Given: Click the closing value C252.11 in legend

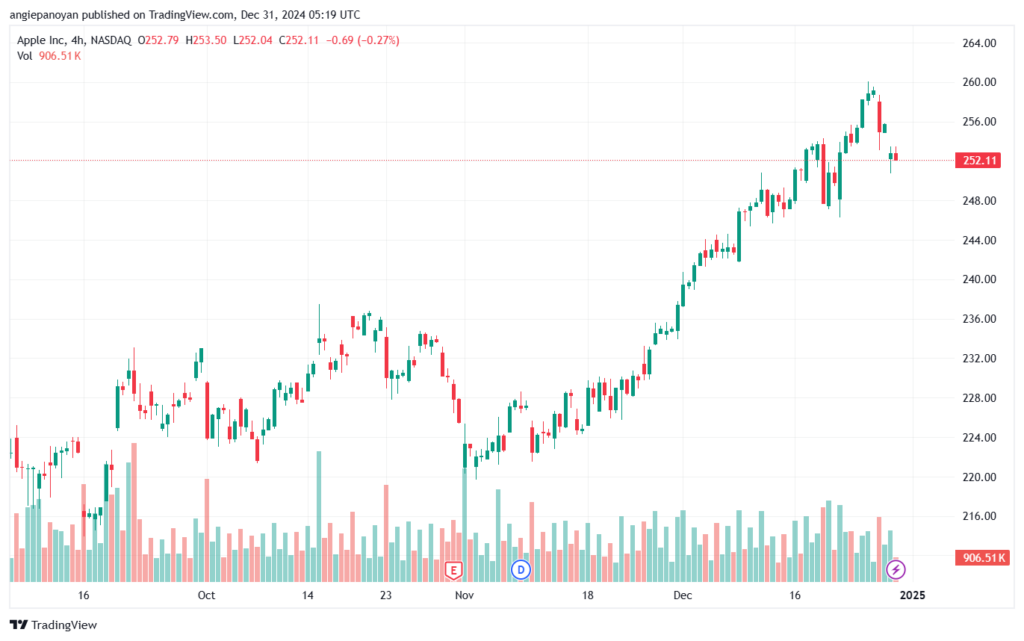Looking at the screenshot, I should [298, 40].
